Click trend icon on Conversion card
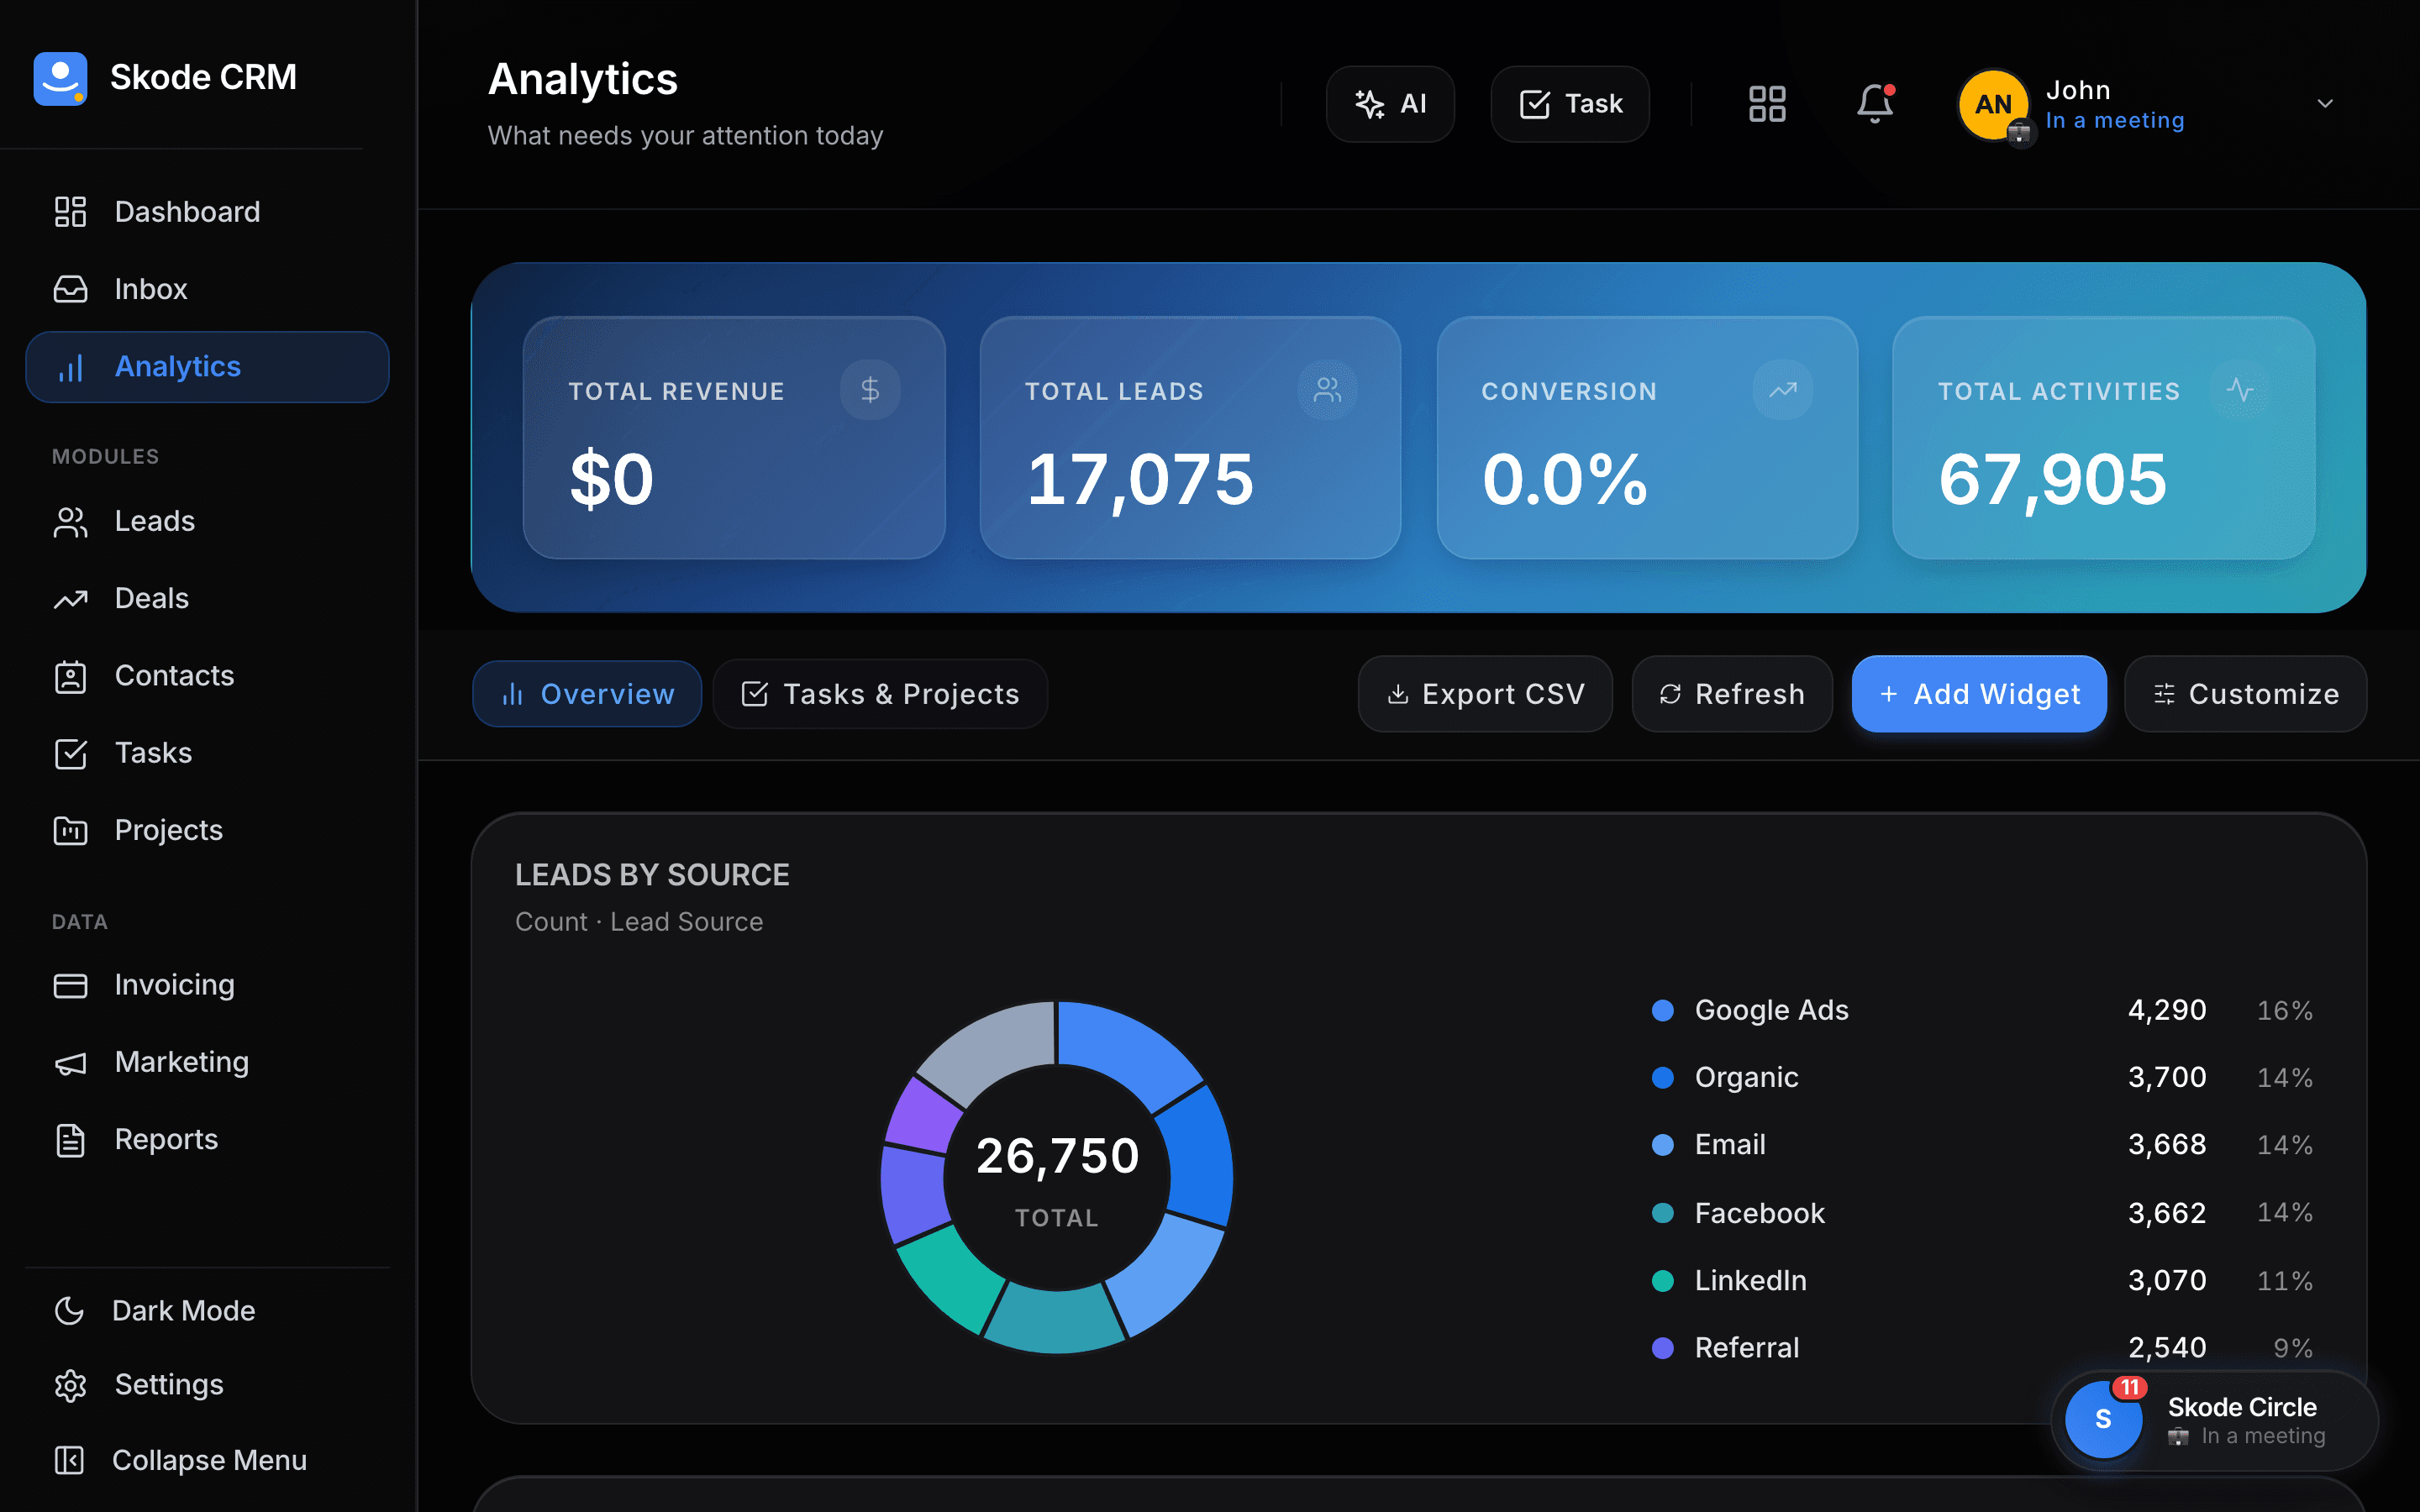 pos(1783,390)
